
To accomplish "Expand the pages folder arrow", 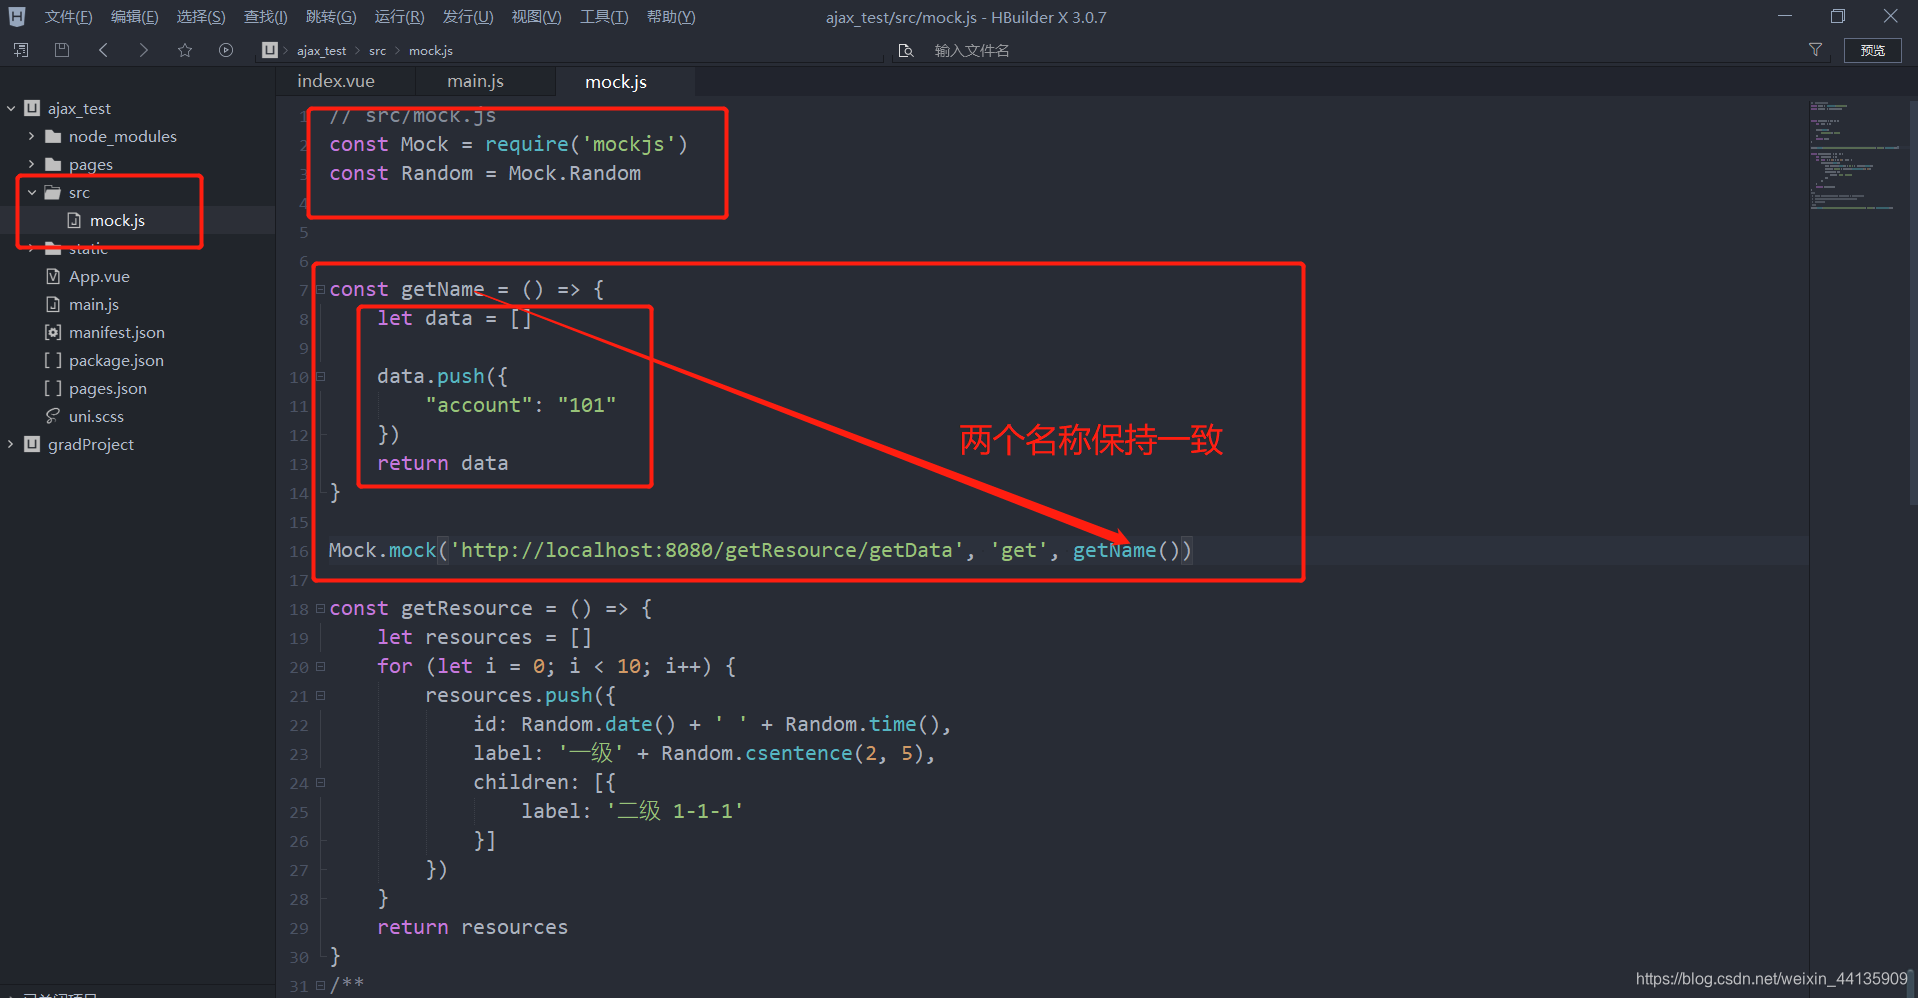I will (31, 164).
